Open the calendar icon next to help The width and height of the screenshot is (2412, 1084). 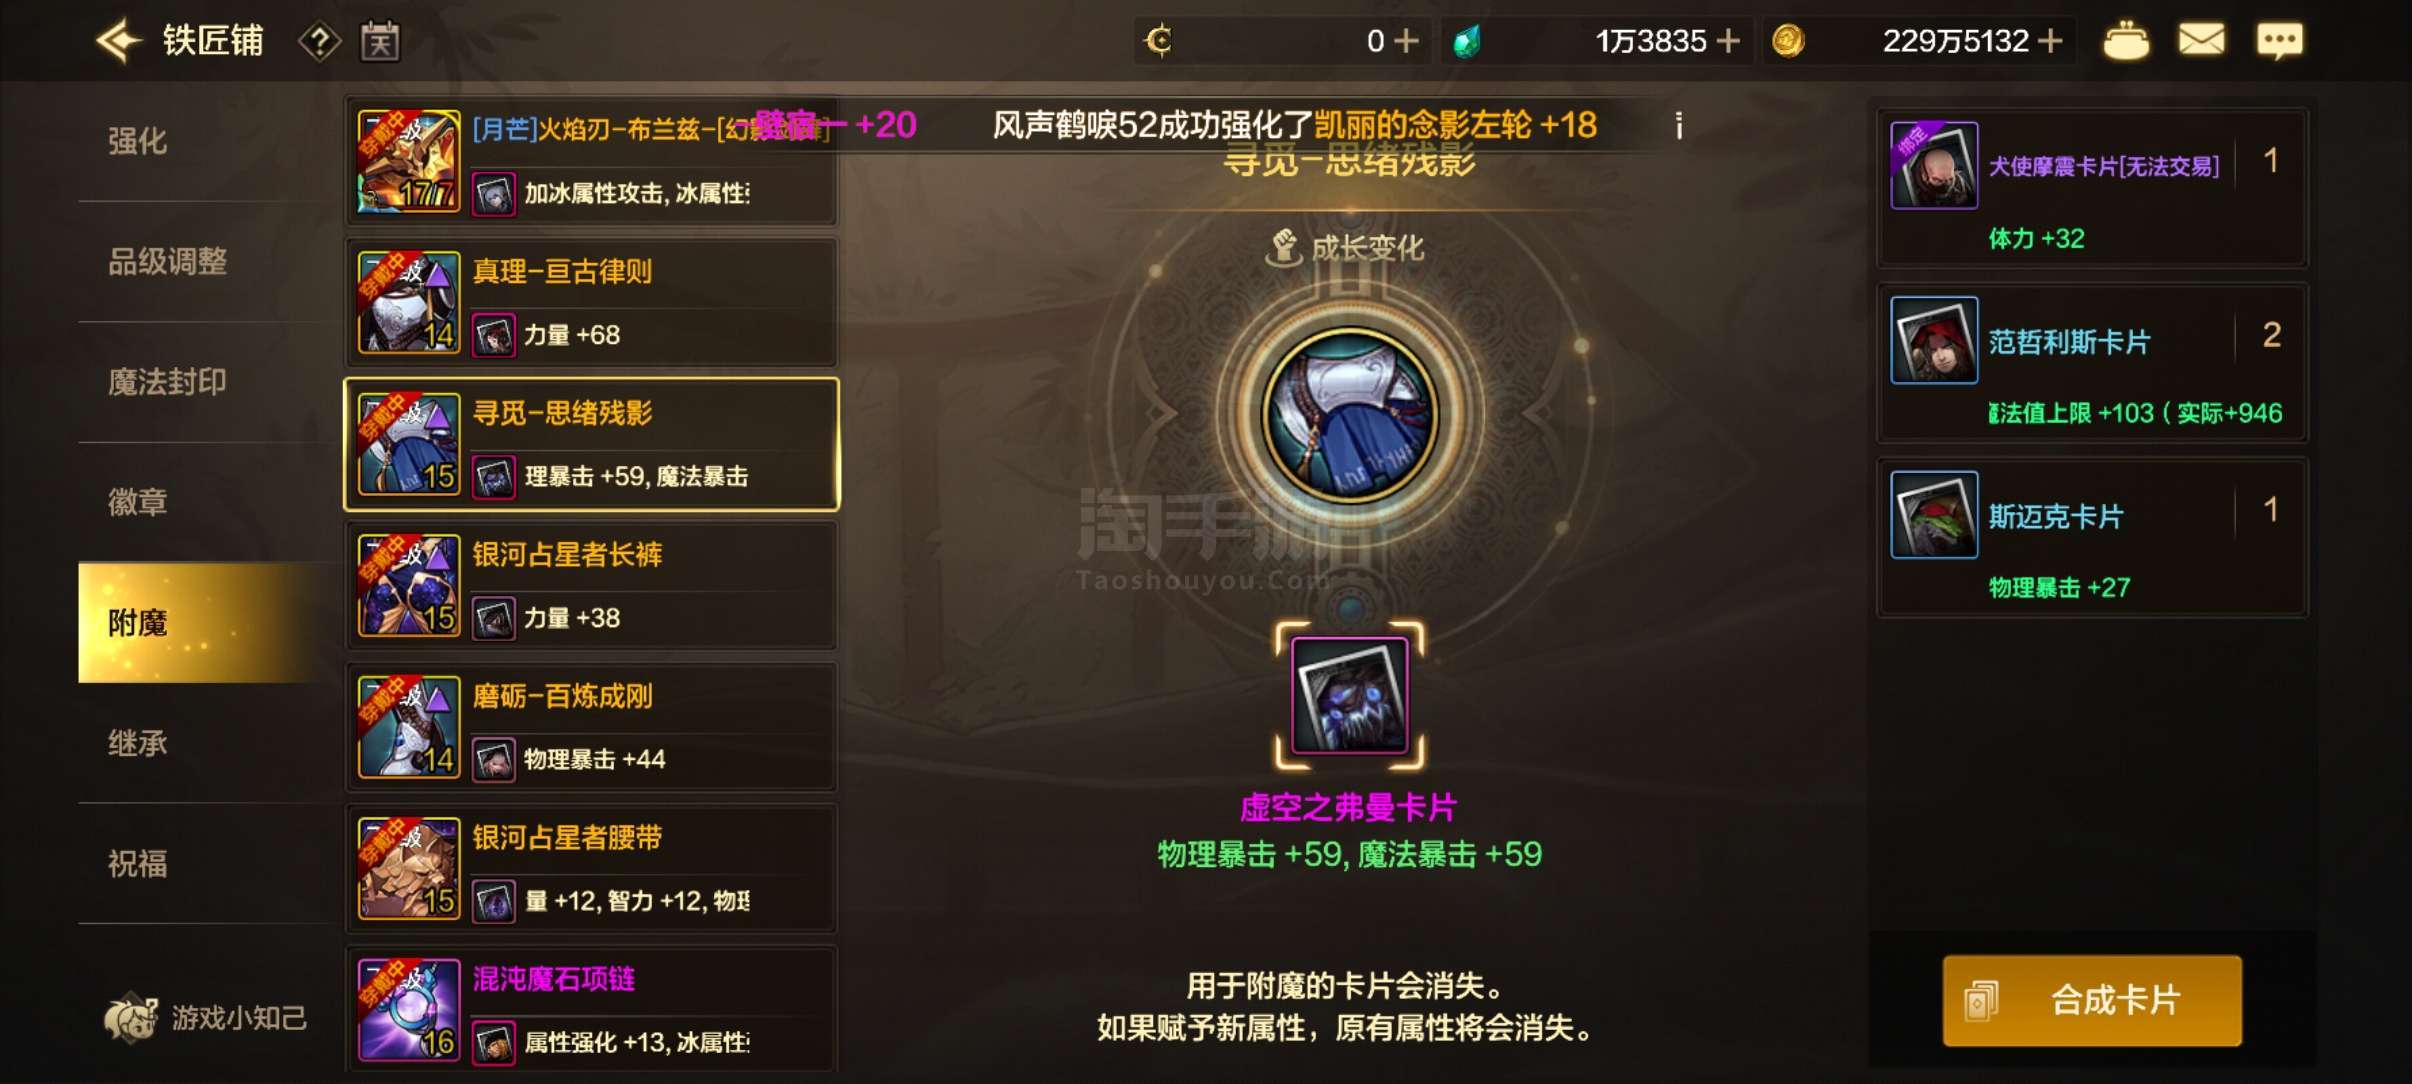pyautogui.click(x=380, y=41)
